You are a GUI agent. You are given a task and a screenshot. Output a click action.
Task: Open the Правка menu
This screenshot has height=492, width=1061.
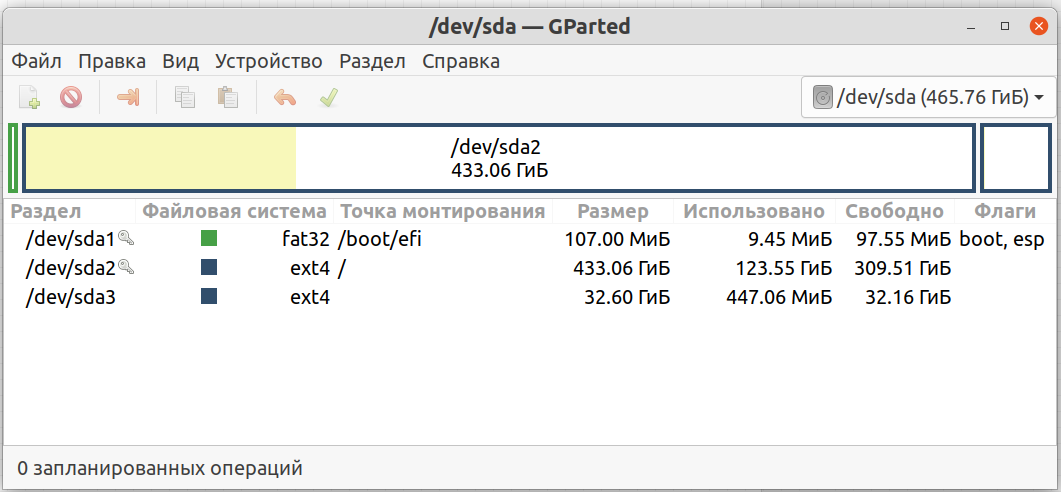point(112,61)
